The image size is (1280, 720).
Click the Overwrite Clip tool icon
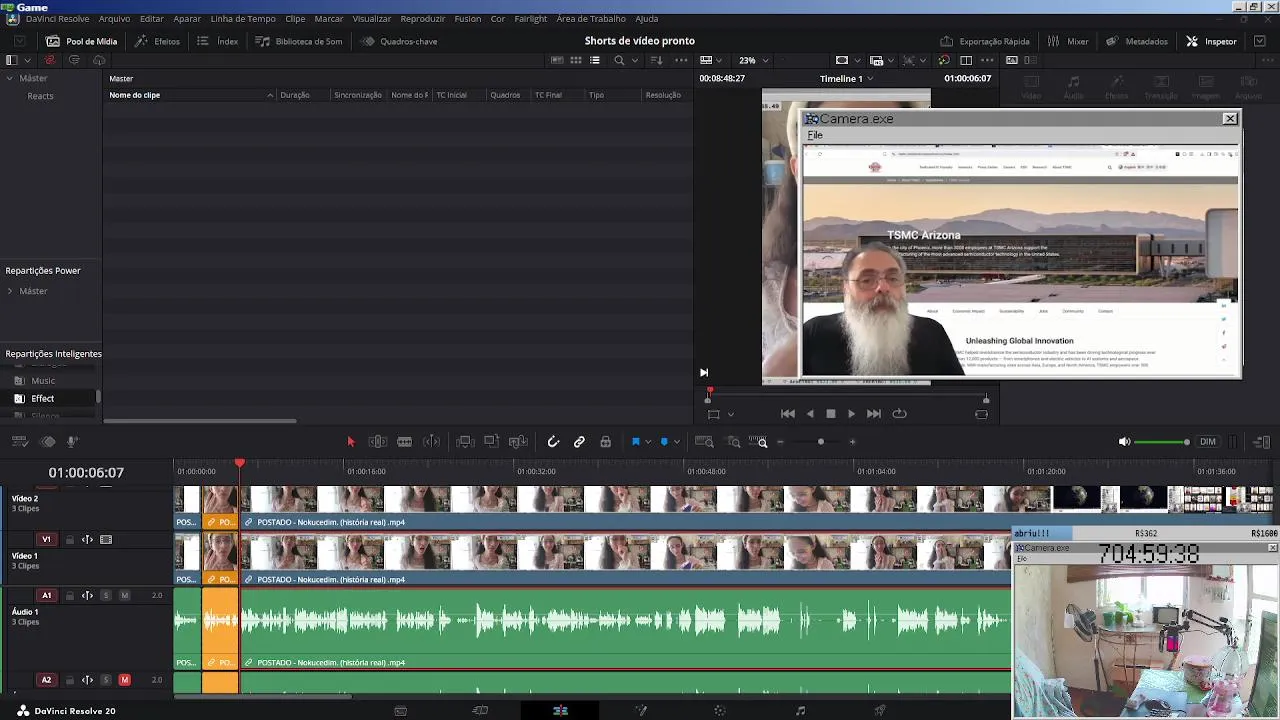[491, 442]
